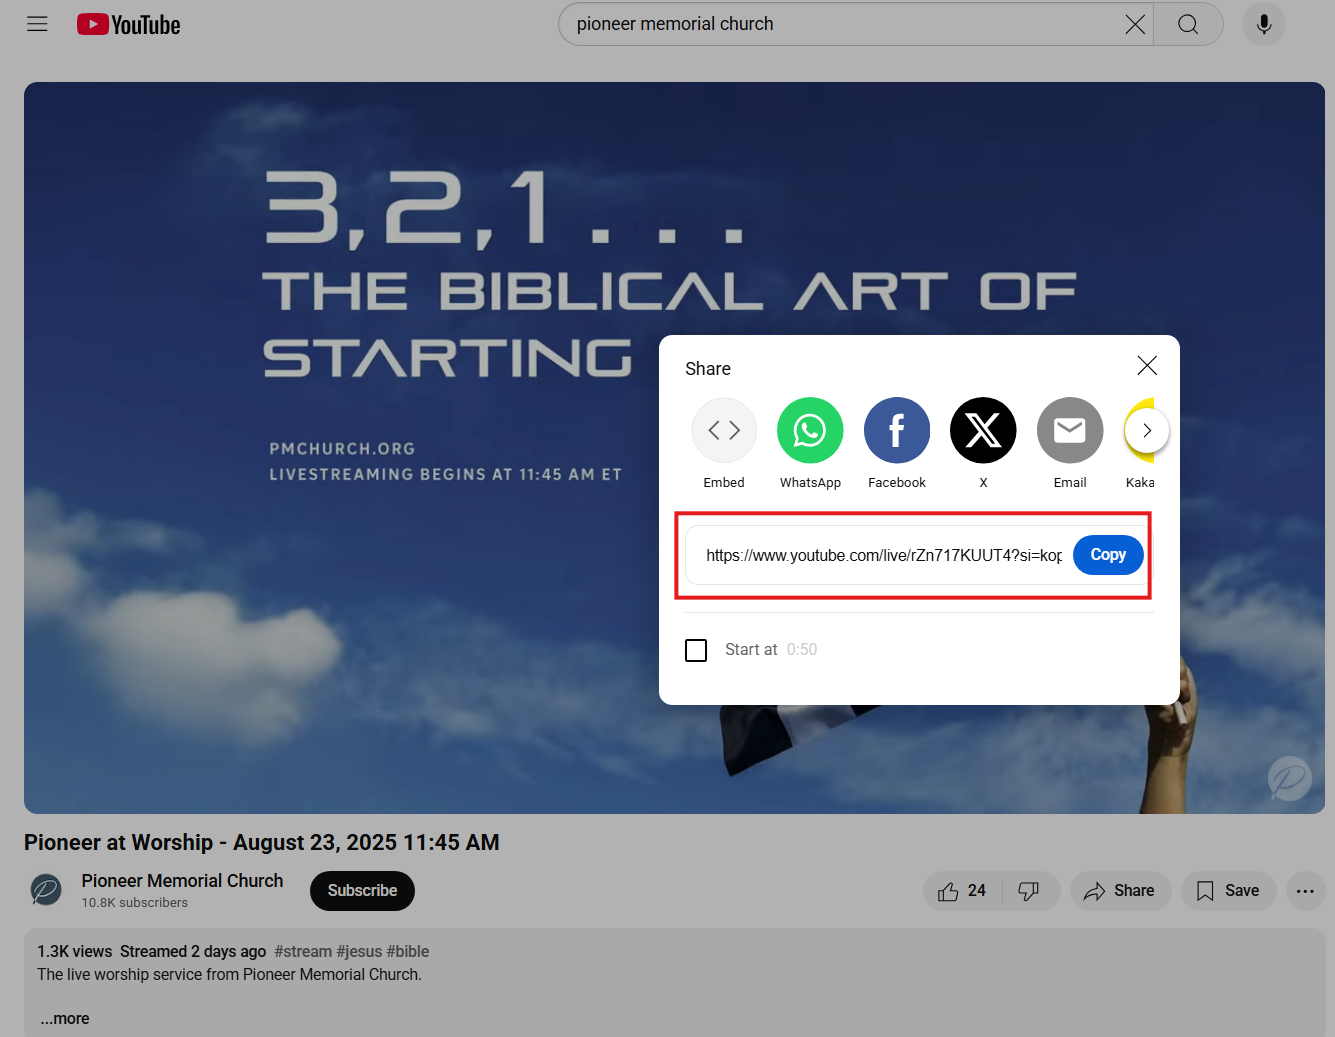1335x1037 pixels.
Task: Click the 10.8K subscribers count
Action: 135,903
